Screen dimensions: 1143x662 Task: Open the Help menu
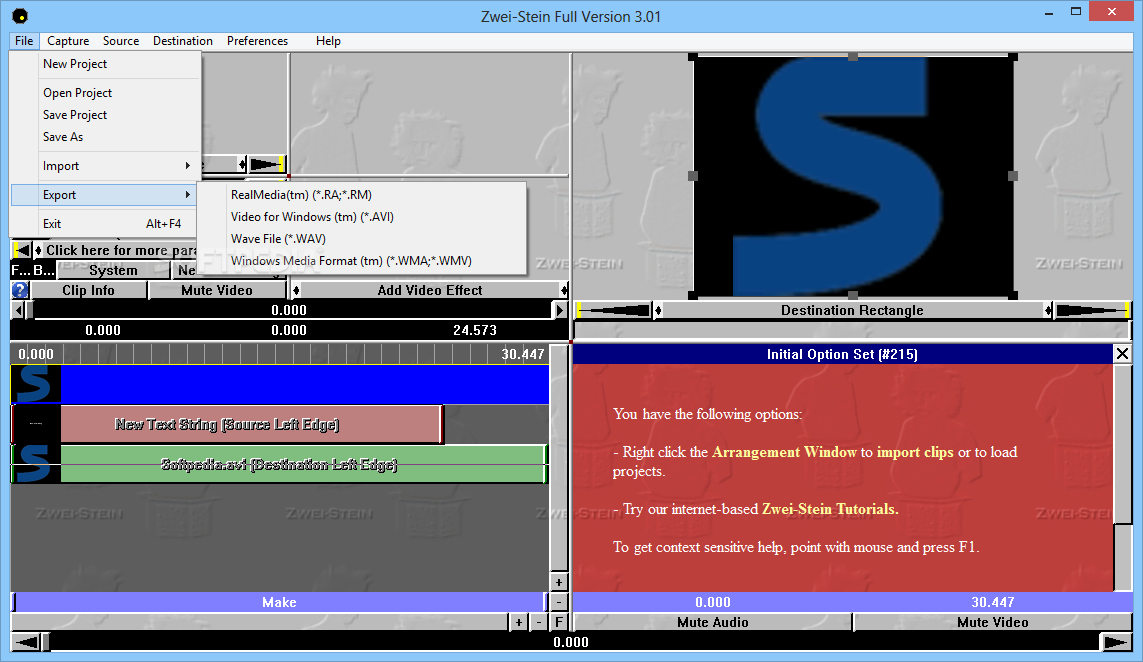(328, 41)
